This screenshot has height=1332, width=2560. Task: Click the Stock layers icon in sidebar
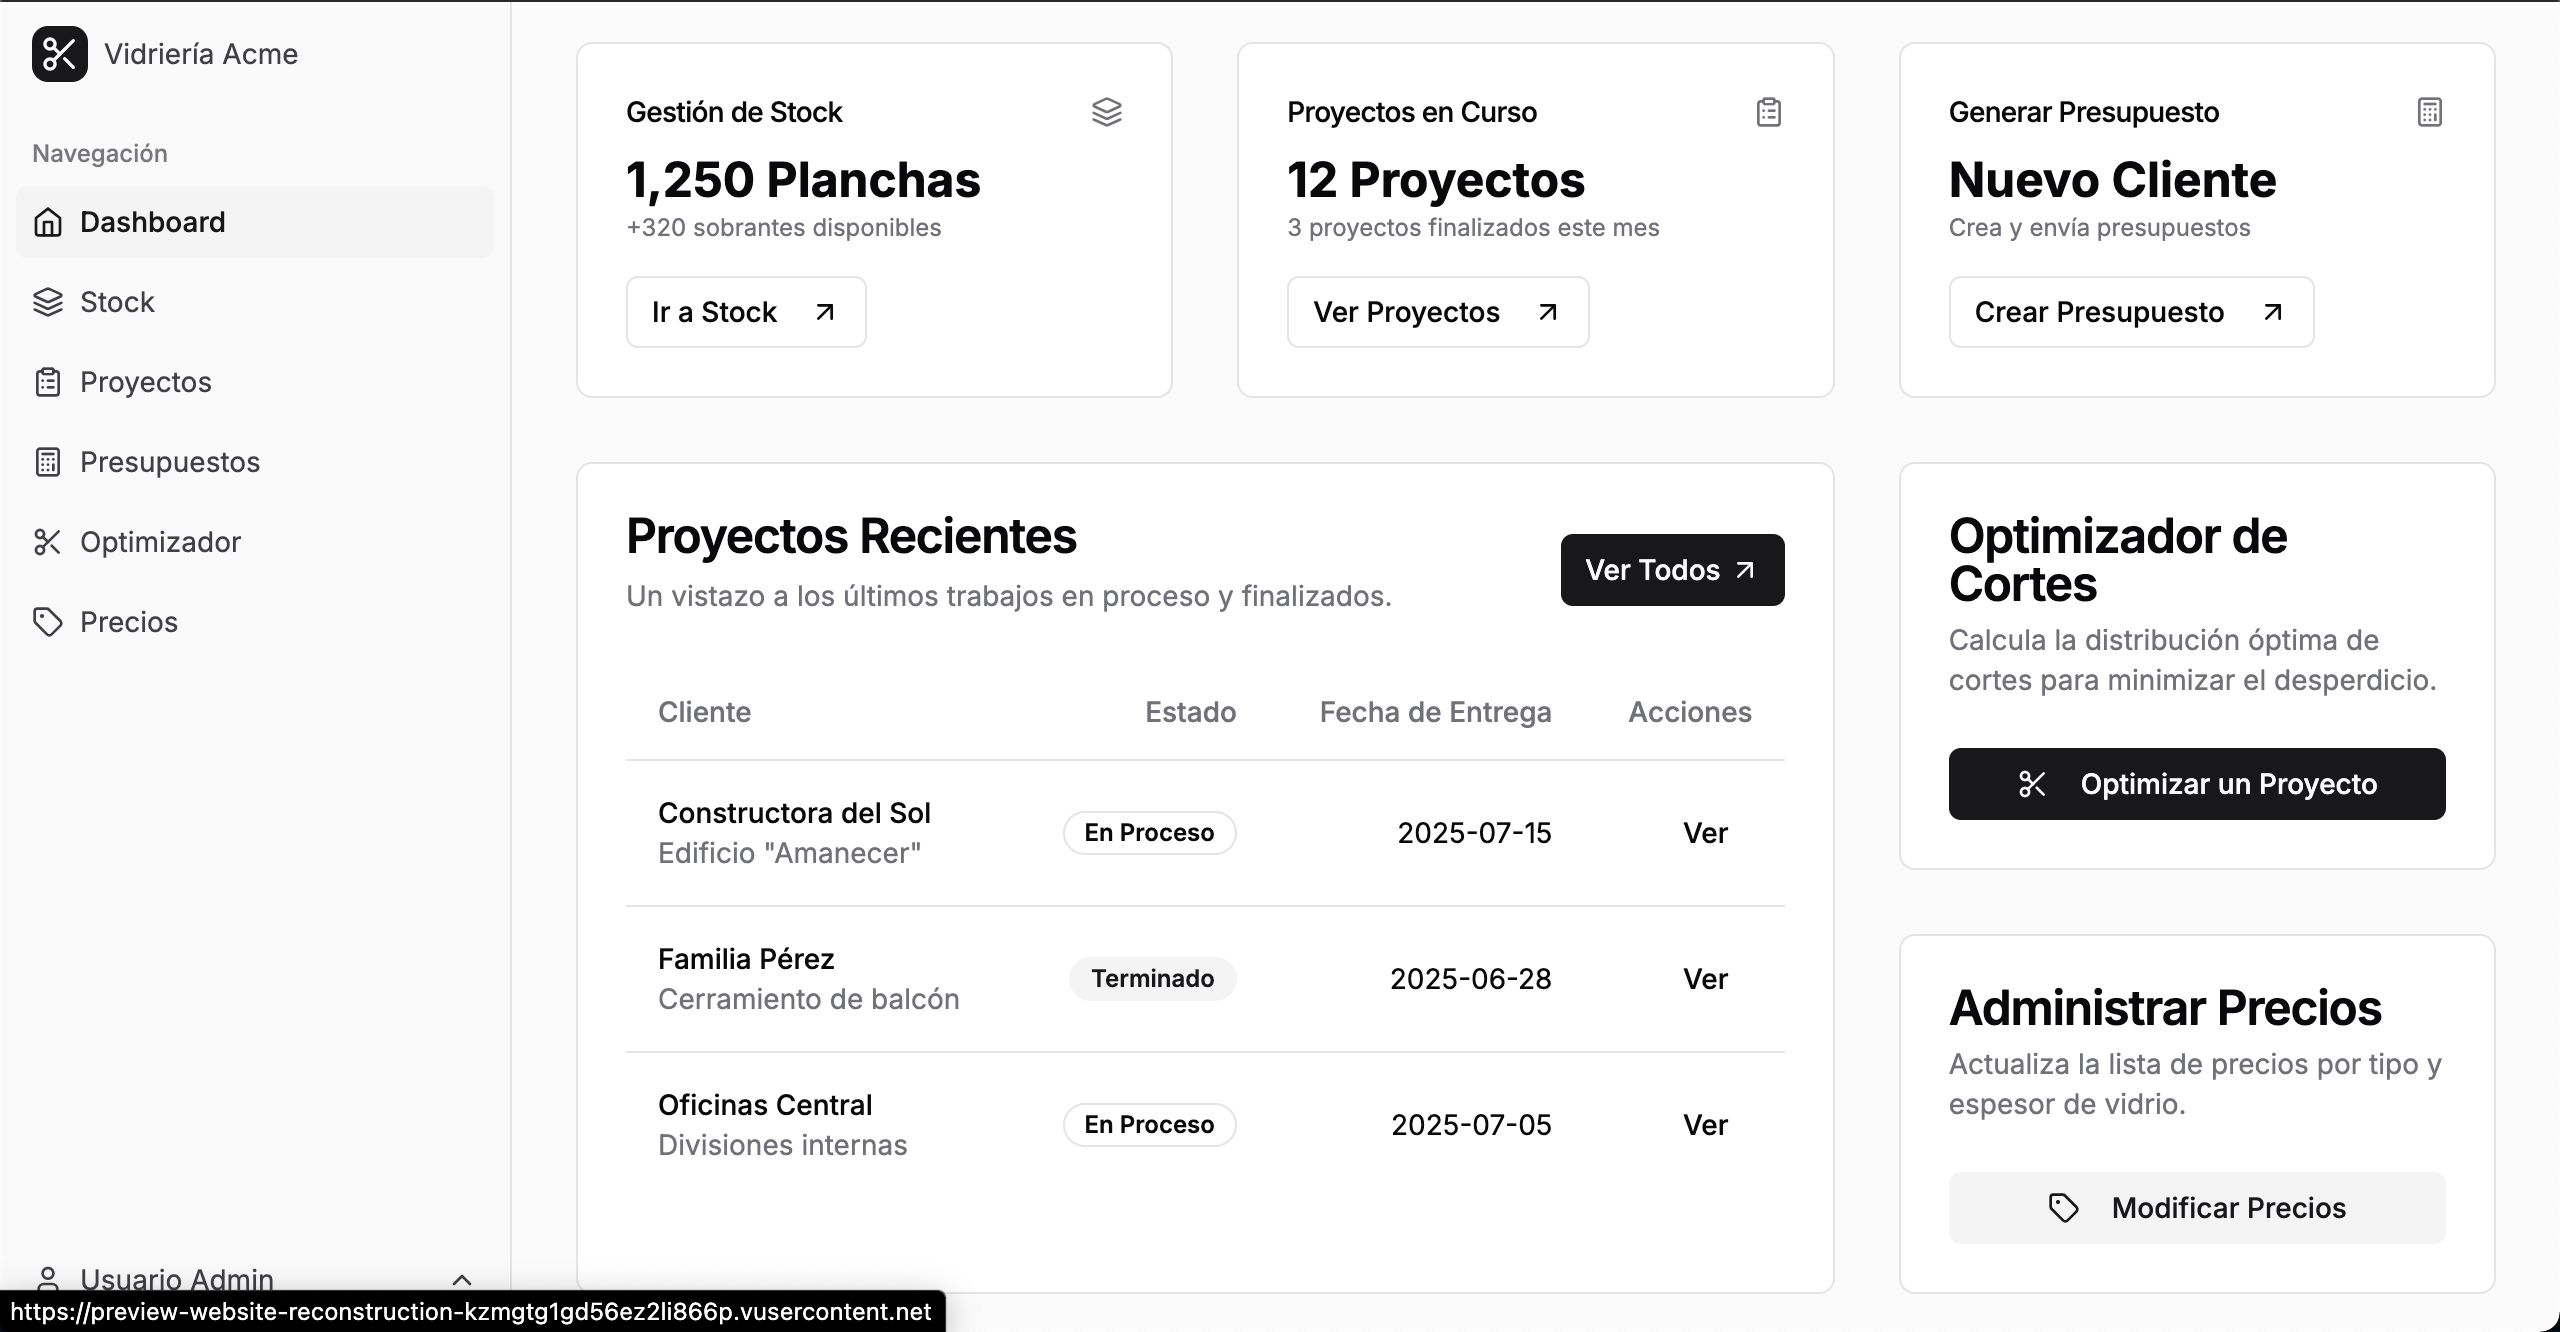tap(49, 302)
